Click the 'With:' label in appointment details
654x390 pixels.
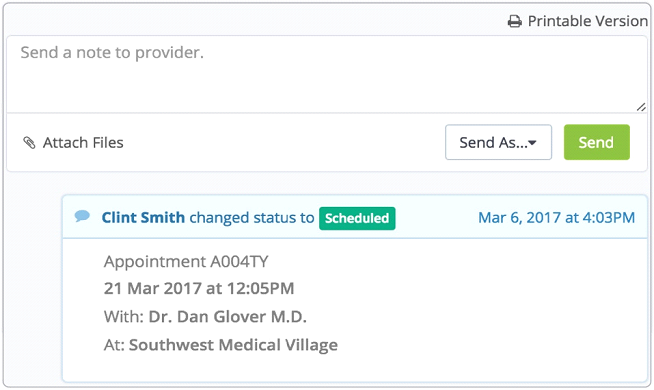click(124, 317)
